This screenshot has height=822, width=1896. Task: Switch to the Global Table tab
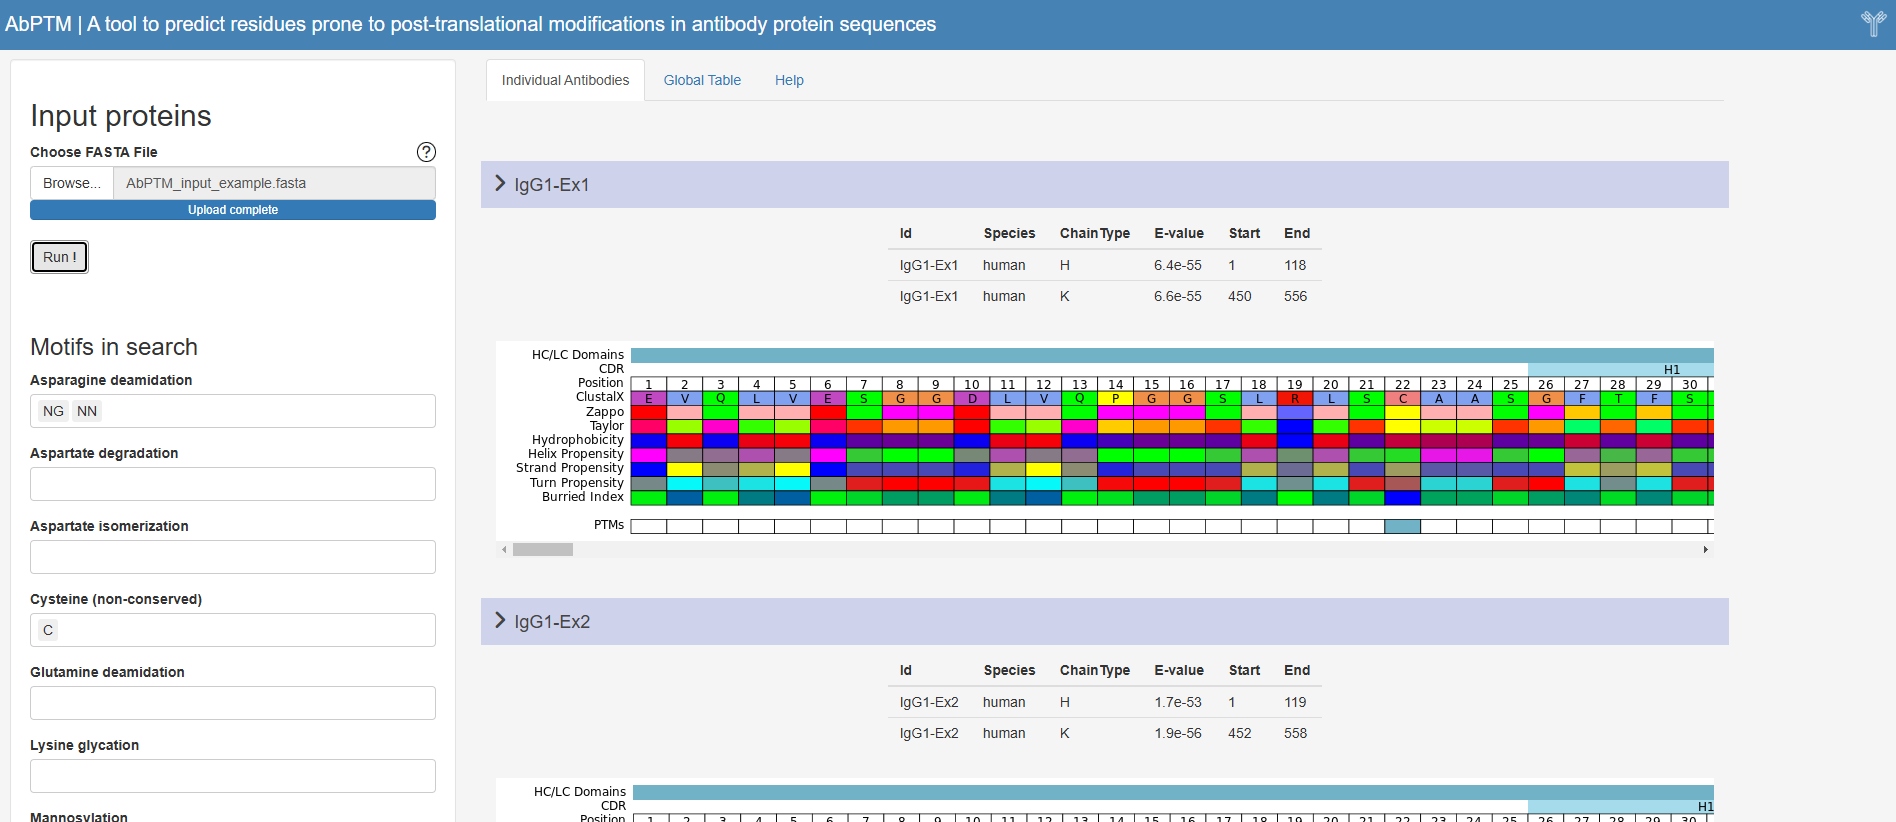702,80
